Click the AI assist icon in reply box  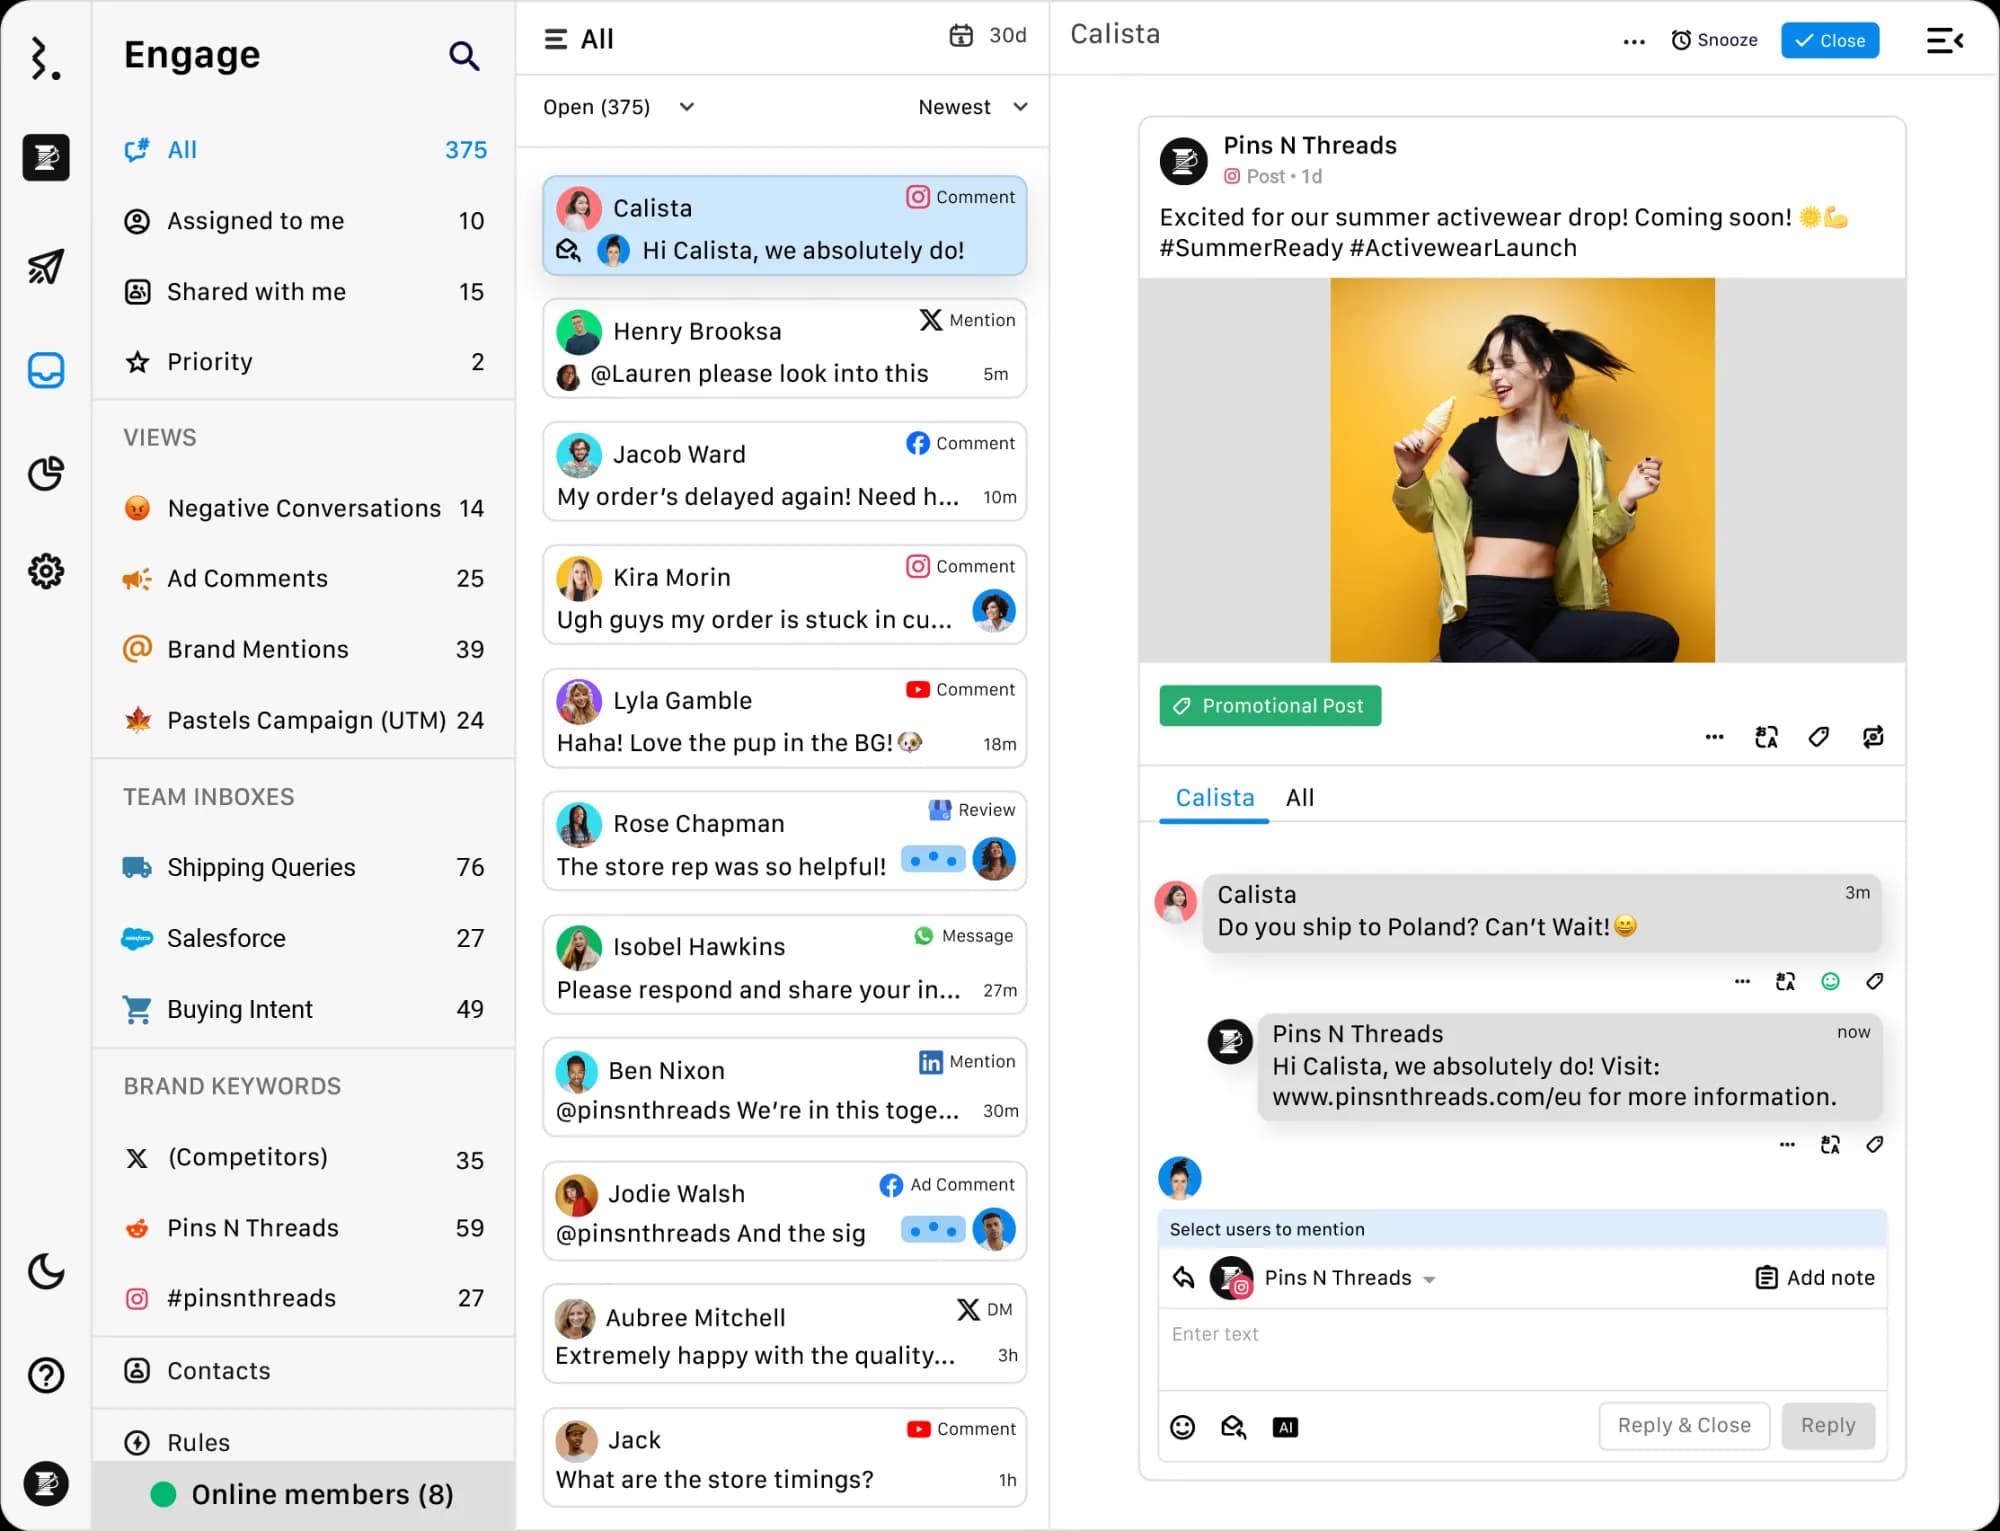coord(1285,1427)
